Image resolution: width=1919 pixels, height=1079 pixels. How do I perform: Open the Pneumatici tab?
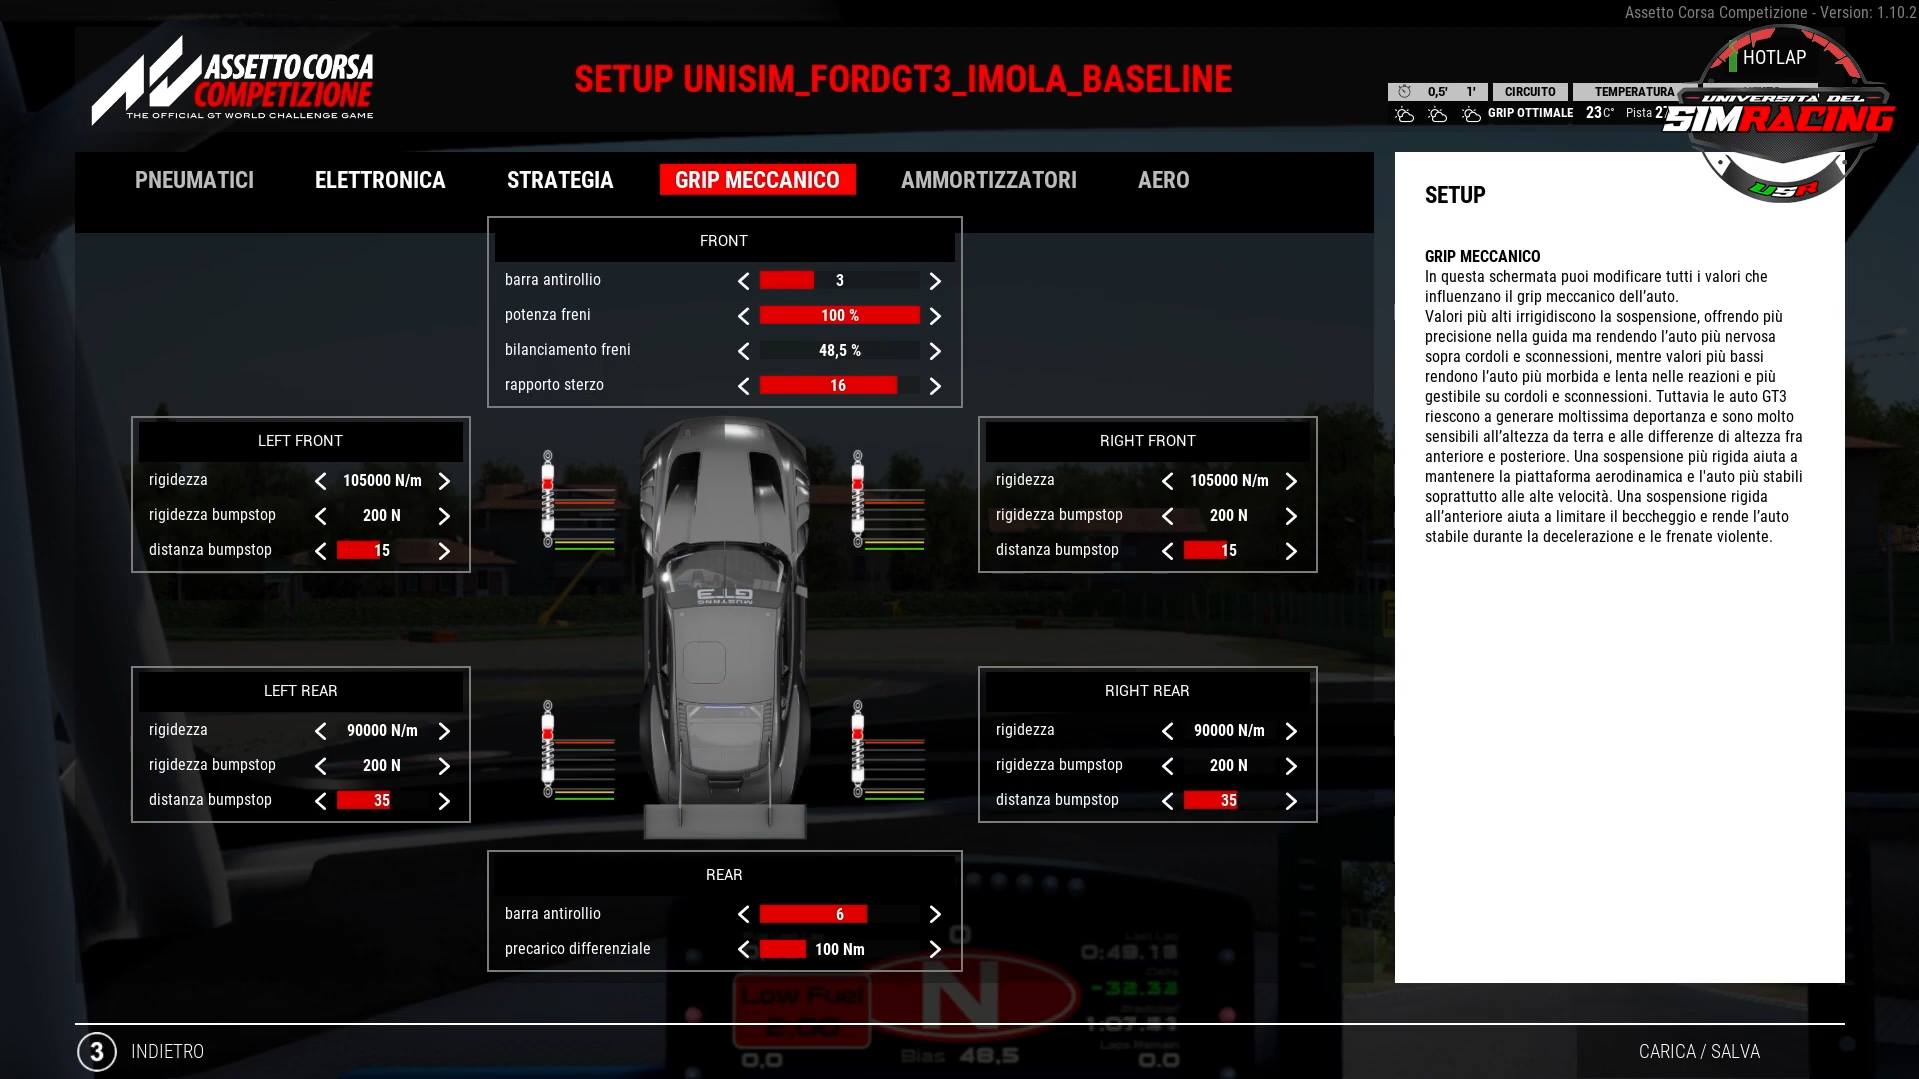click(194, 180)
